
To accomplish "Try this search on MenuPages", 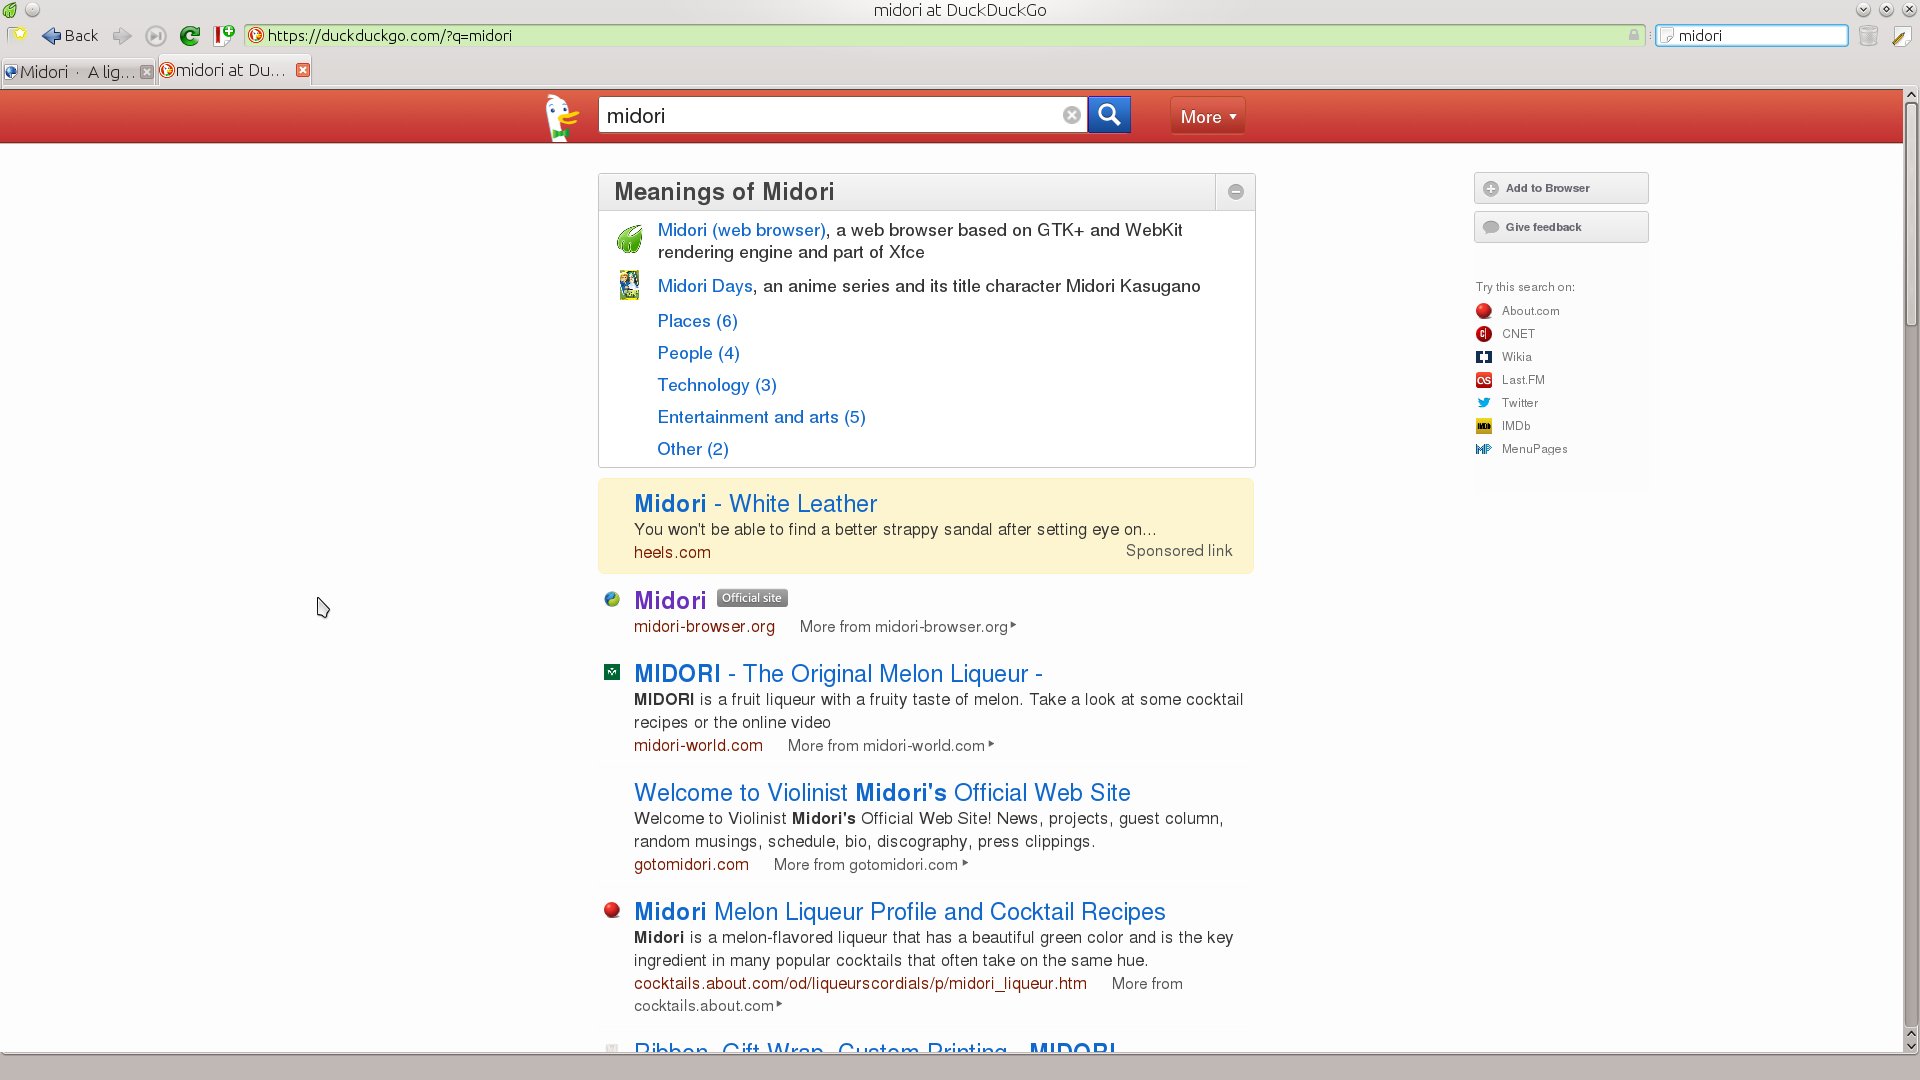I will (x=1522, y=449).
